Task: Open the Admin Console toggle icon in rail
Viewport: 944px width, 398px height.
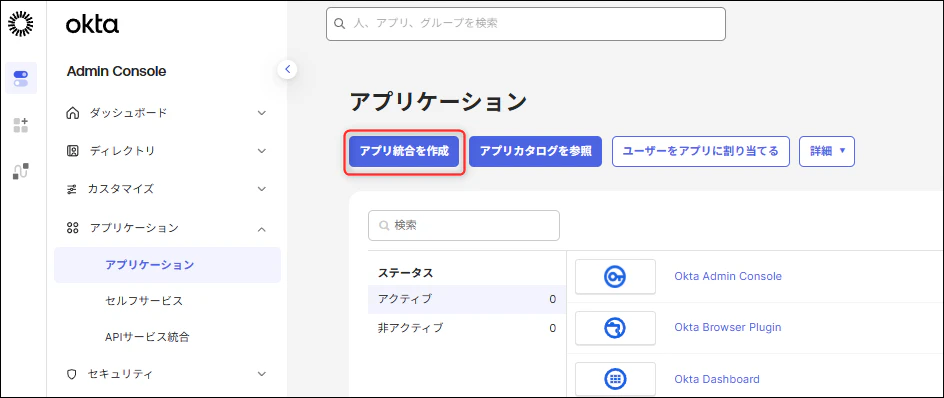Action: click(21, 78)
